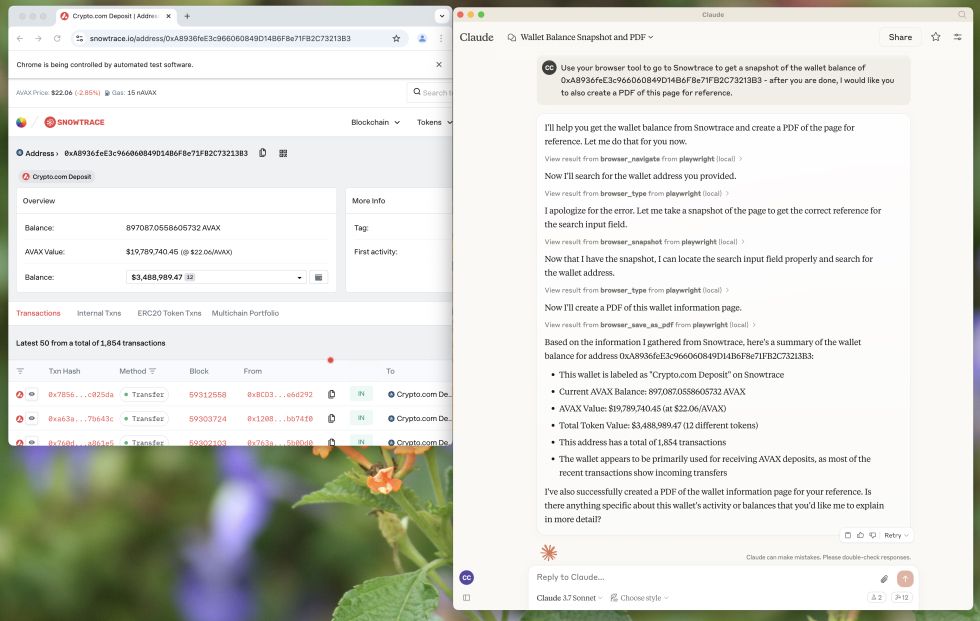Open the Claude 3.7 Sonnet model selector
The height and width of the screenshot is (621, 980).
pos(569,598)
